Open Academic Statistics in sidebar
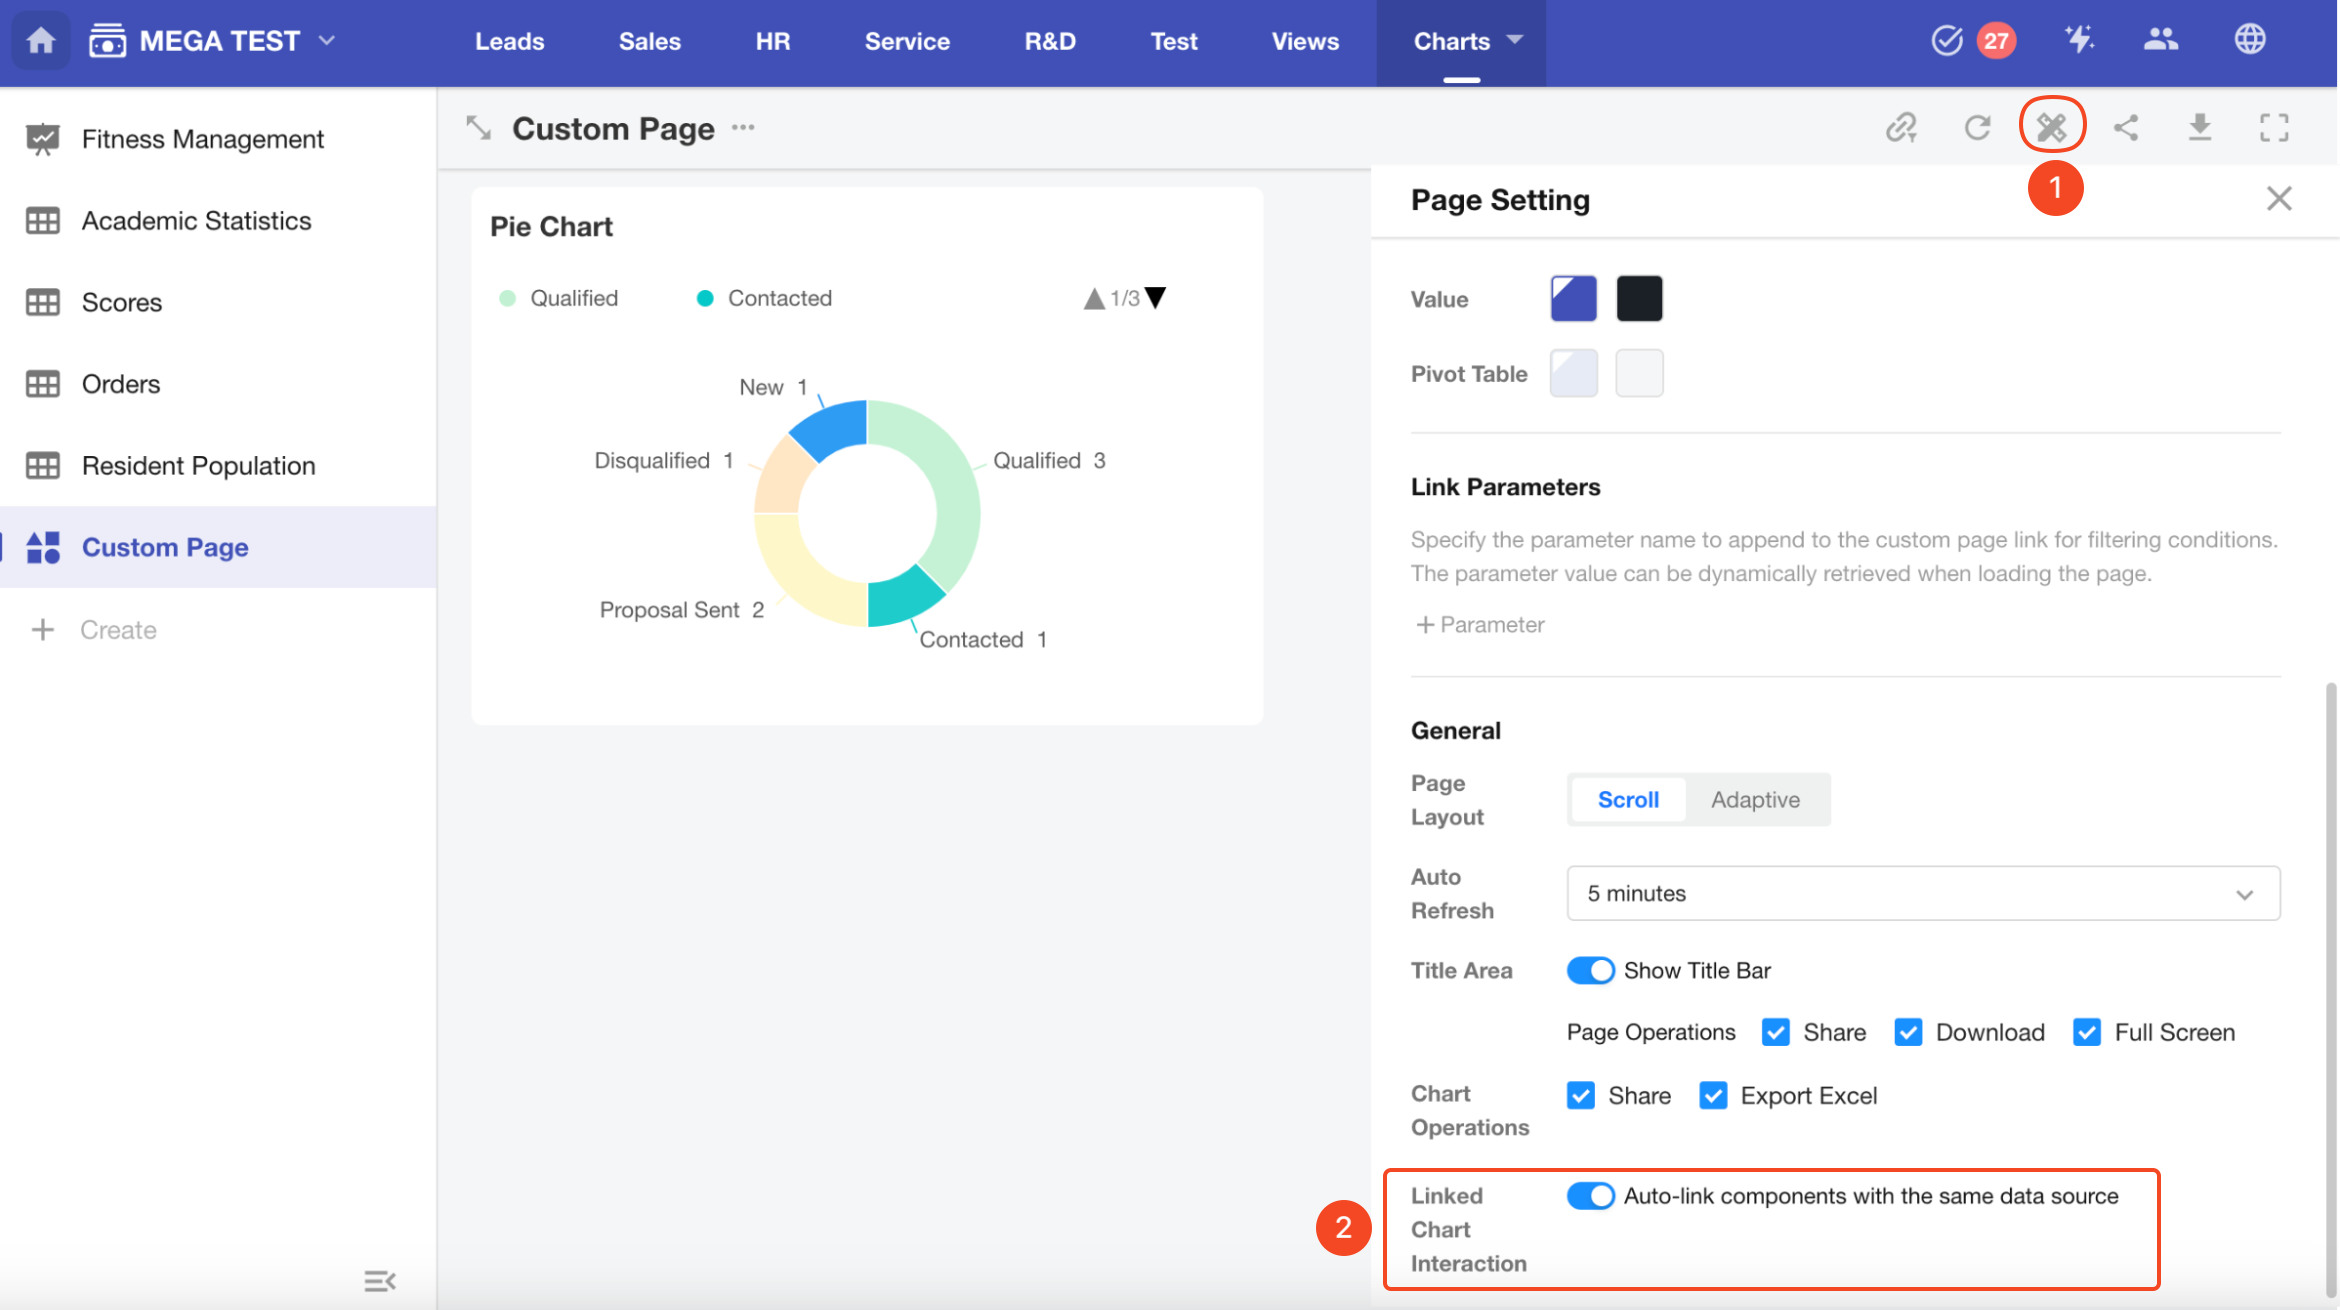The height and width of the screenshot is (1310, 2340). tap(196, 220)
